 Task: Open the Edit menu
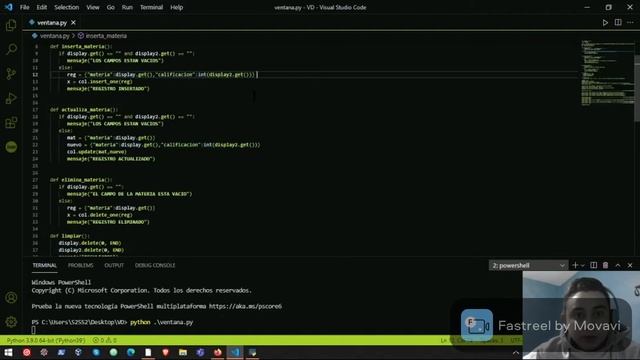[42, 7]
